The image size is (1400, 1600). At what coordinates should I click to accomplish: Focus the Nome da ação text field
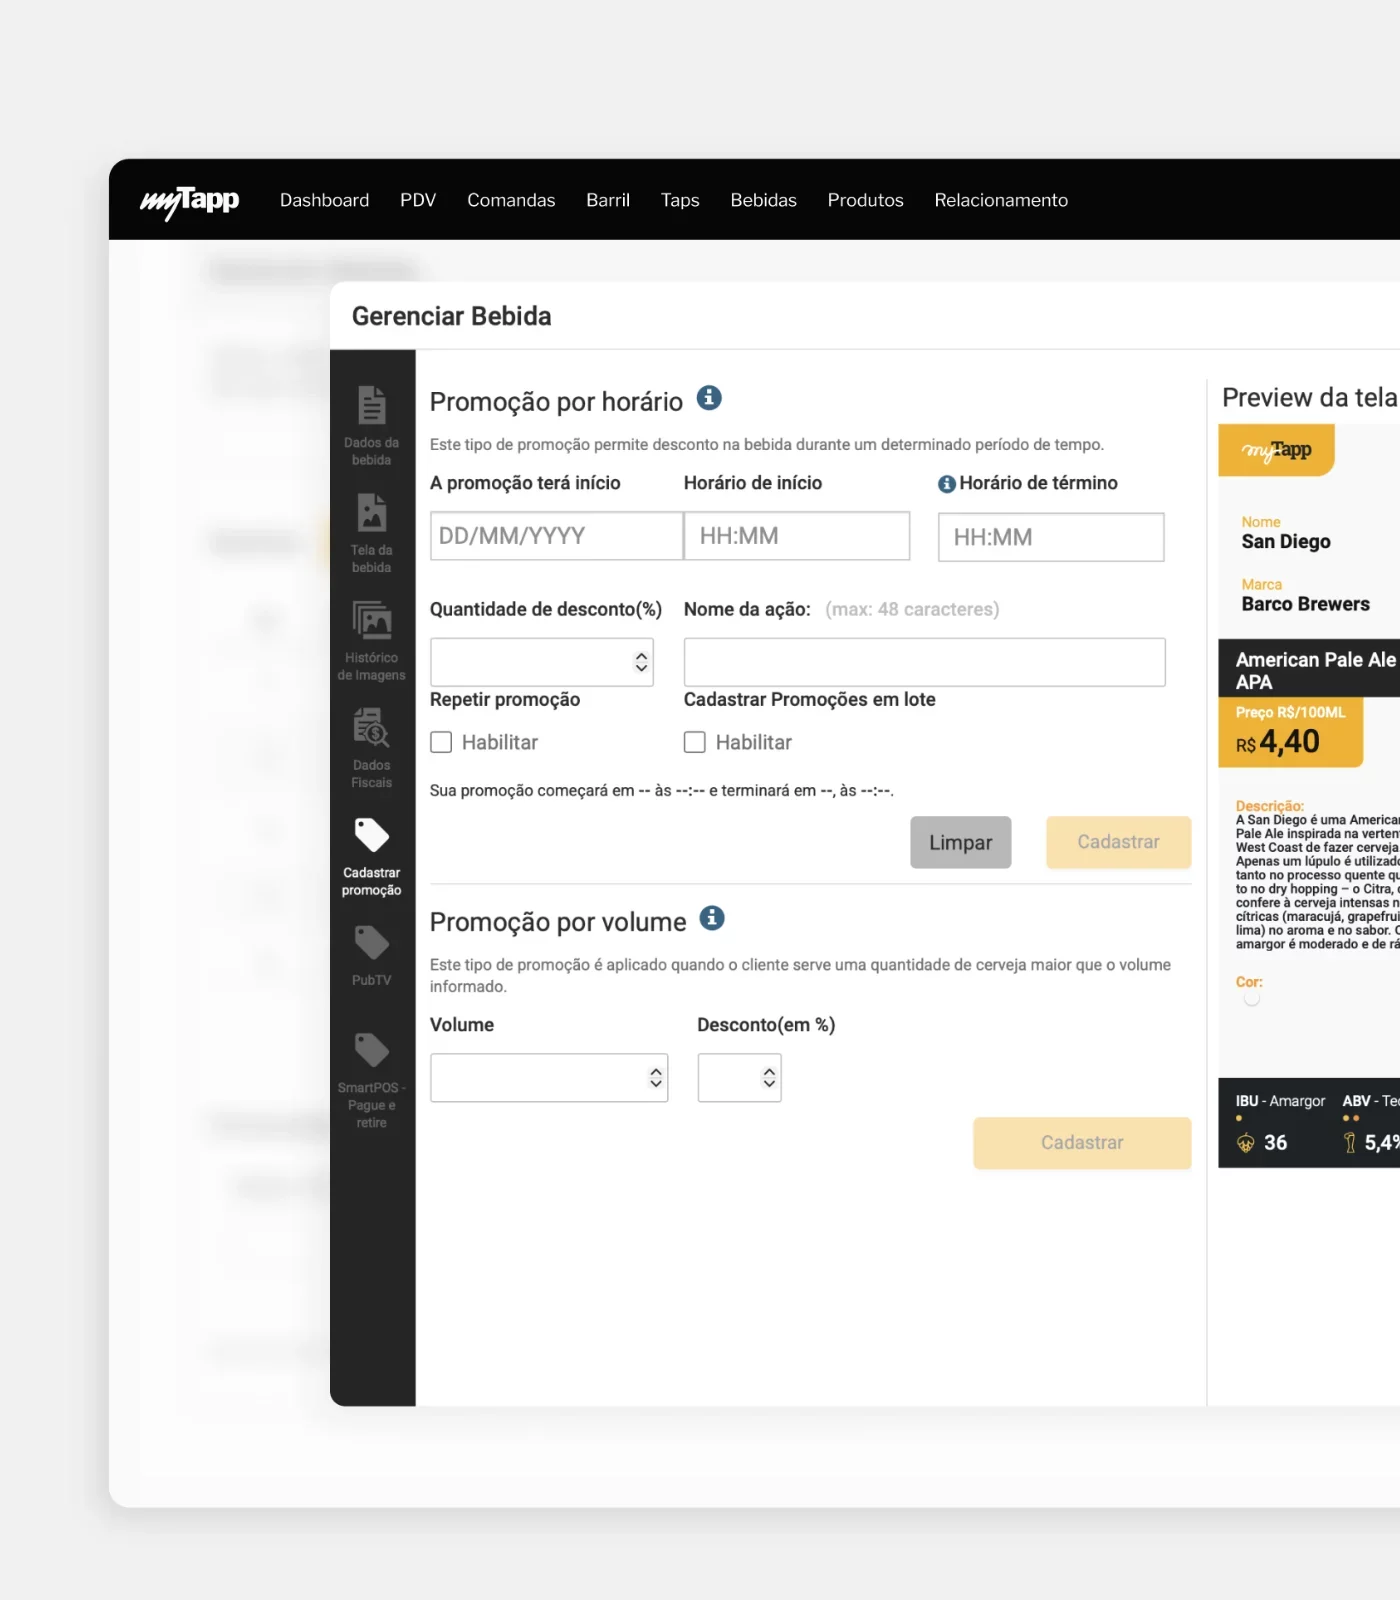925,662
